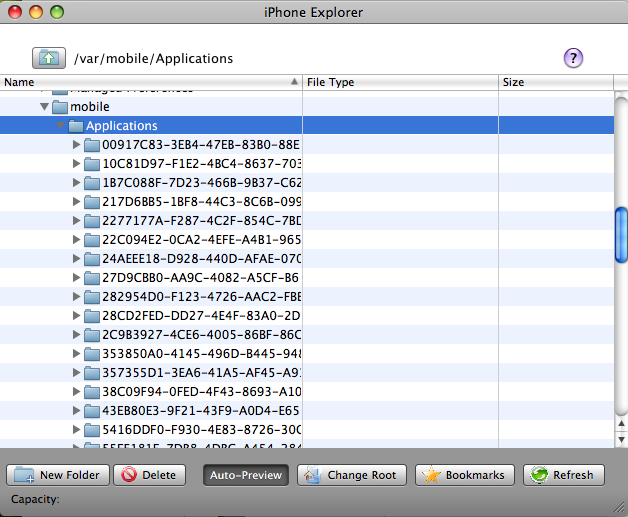Click the mobile folder icon
Image resolution: width=628 pixels, height=517 pixels.
click(60, 107)
